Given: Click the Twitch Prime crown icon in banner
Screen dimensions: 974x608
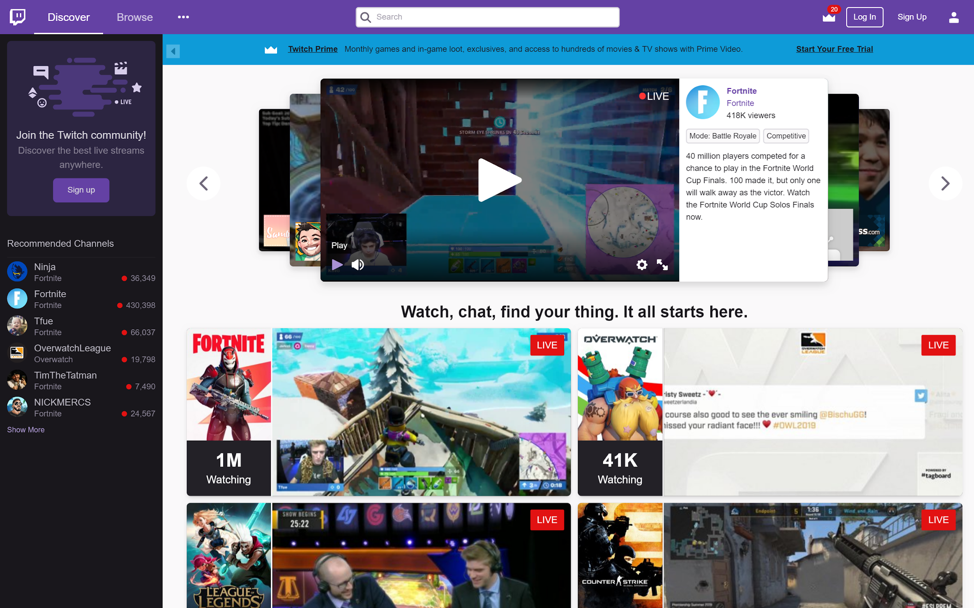Looking at the screenshot, I should [x=271, y=50].
